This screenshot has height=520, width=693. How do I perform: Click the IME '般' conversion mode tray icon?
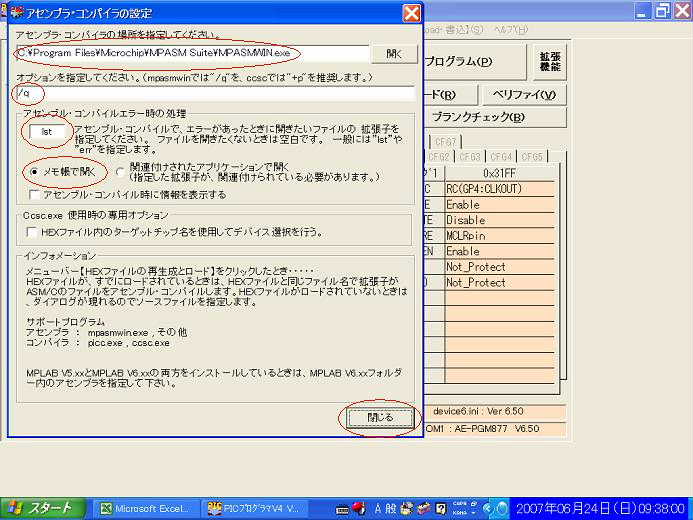tap(392, 508)
